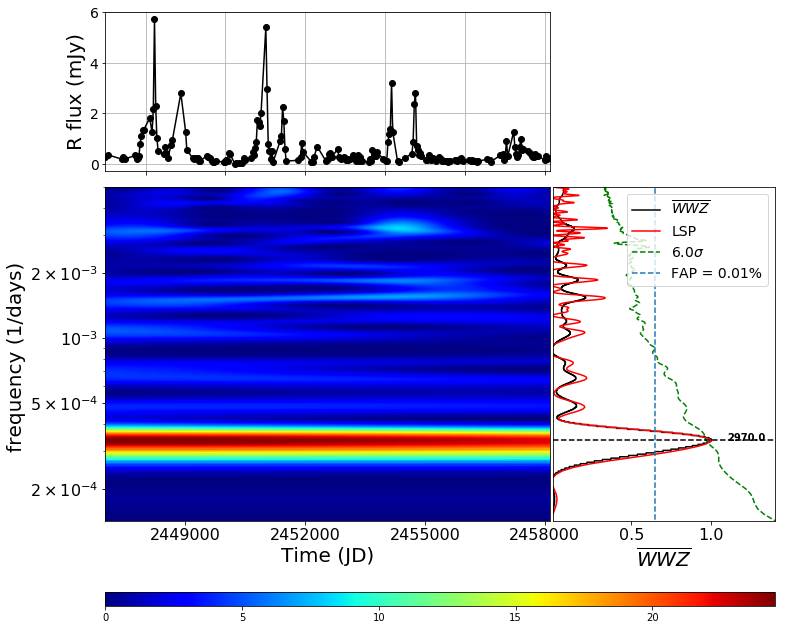
Task: Click the 'R flux (mJy)' axis label
Action: click(74, 93)
